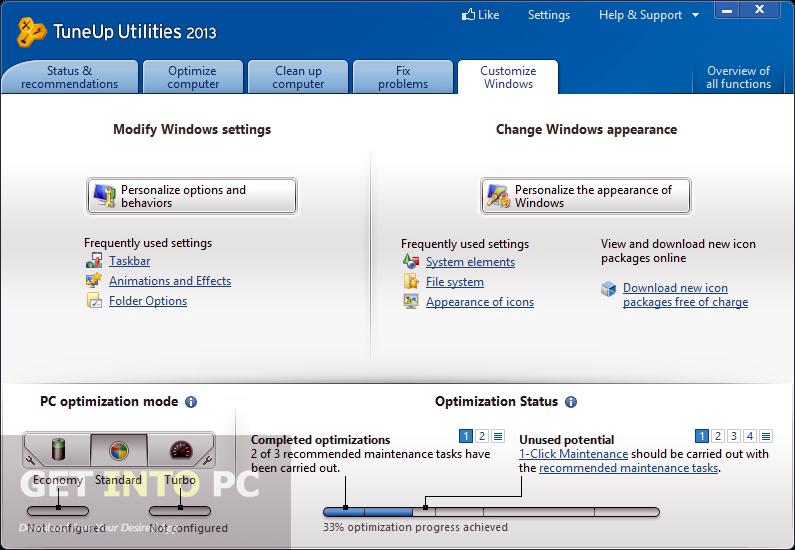
Task: Switch to Optimize computer tab
Action: (x=193, y=77)
